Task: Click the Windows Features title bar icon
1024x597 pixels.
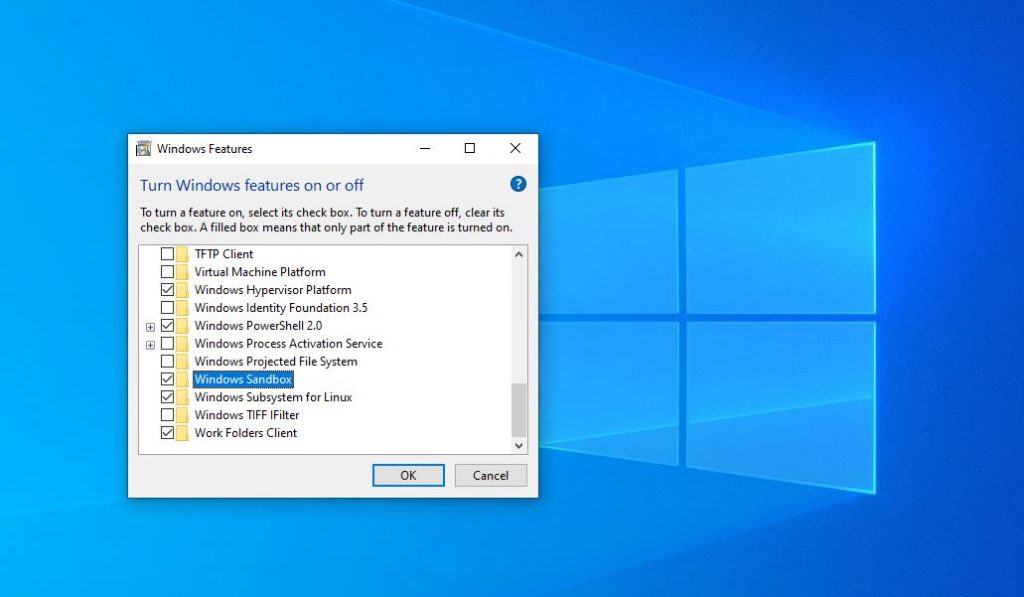Action: click(143, 149)
